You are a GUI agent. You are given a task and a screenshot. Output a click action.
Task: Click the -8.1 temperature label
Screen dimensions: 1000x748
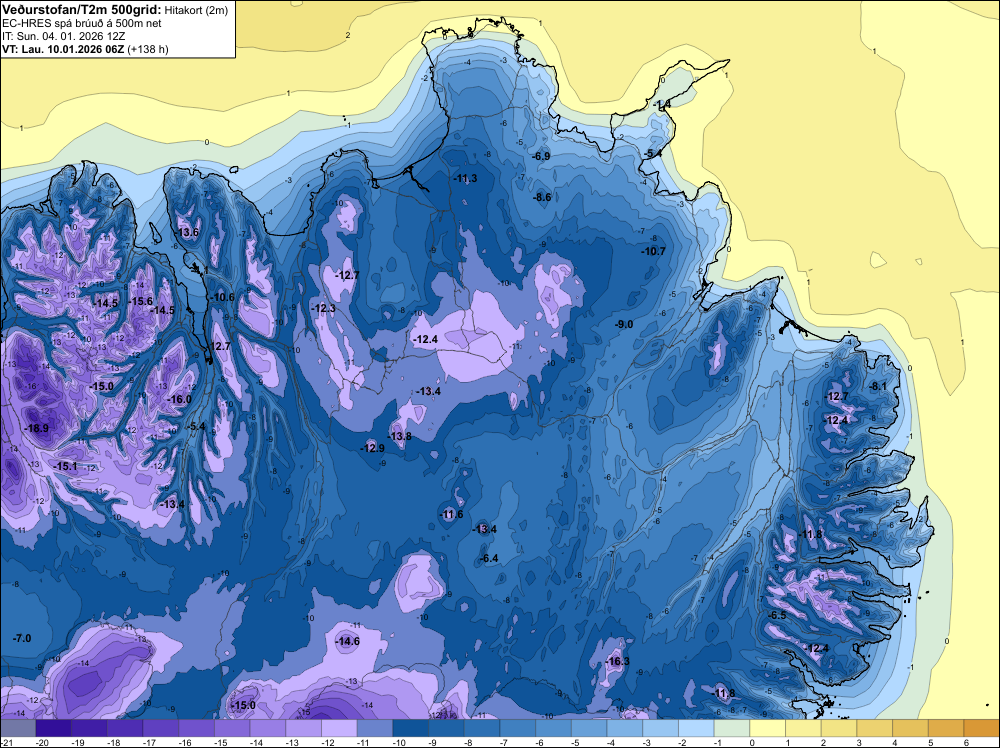[x=878, y=386]
